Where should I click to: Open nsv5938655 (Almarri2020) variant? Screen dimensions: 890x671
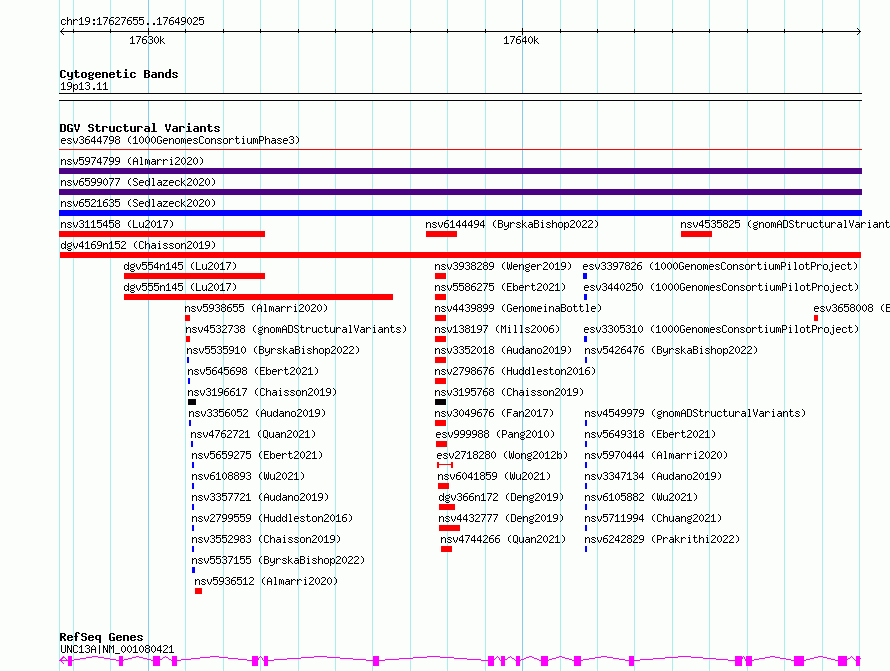[x=256, y=308]
